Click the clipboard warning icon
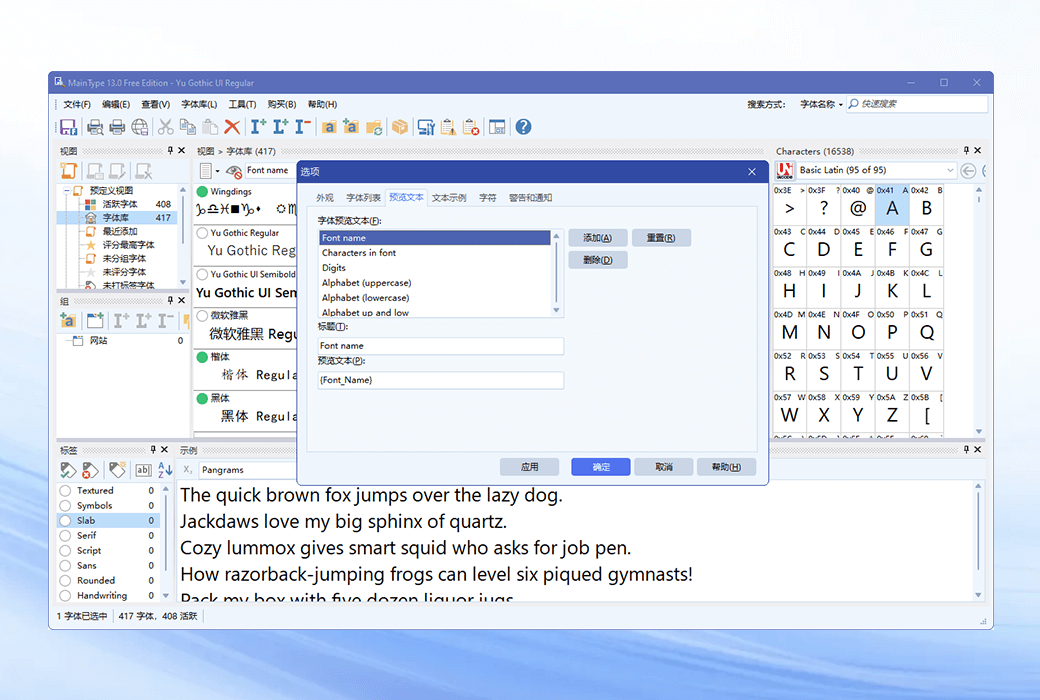 pos(448,127)
